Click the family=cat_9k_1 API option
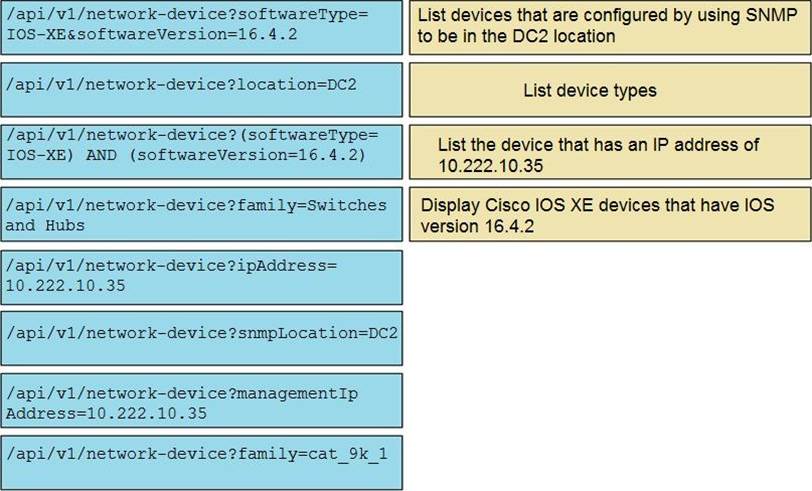The height and width of the screenshot is (491, 812). [202, 461]
